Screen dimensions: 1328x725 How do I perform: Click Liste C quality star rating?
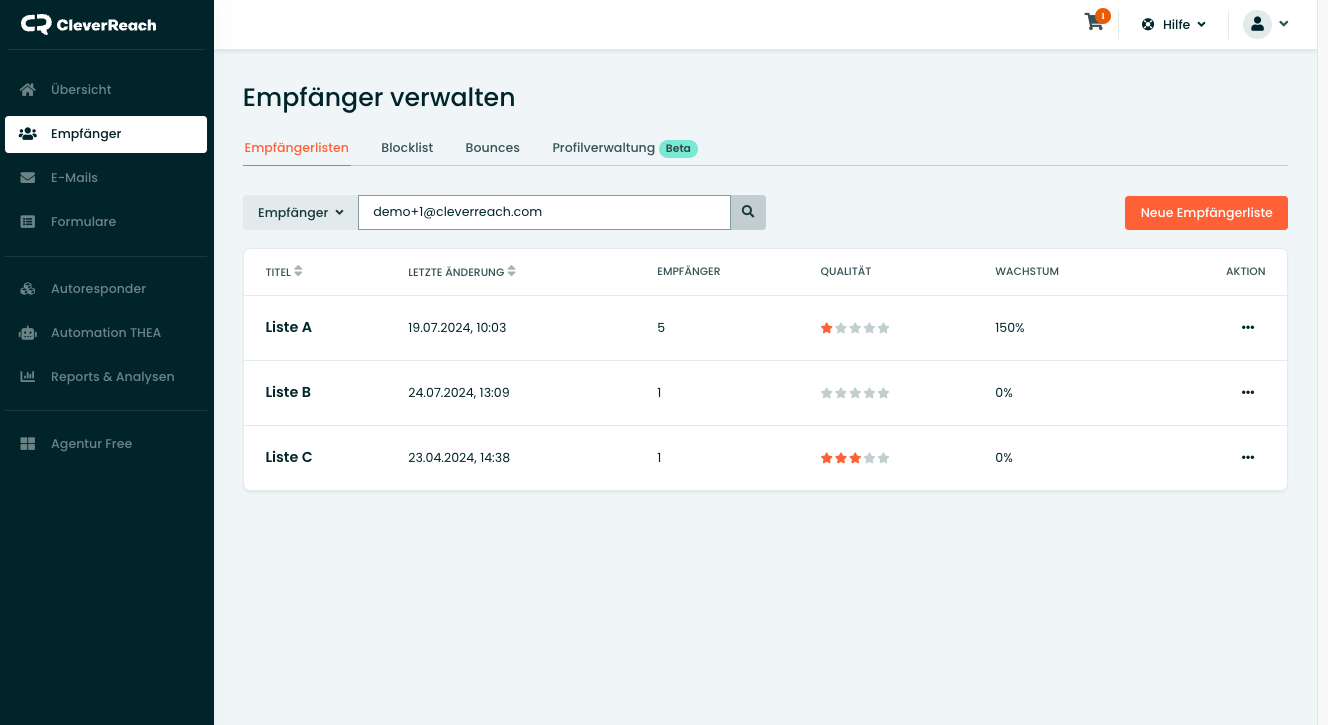pos(855,458)
